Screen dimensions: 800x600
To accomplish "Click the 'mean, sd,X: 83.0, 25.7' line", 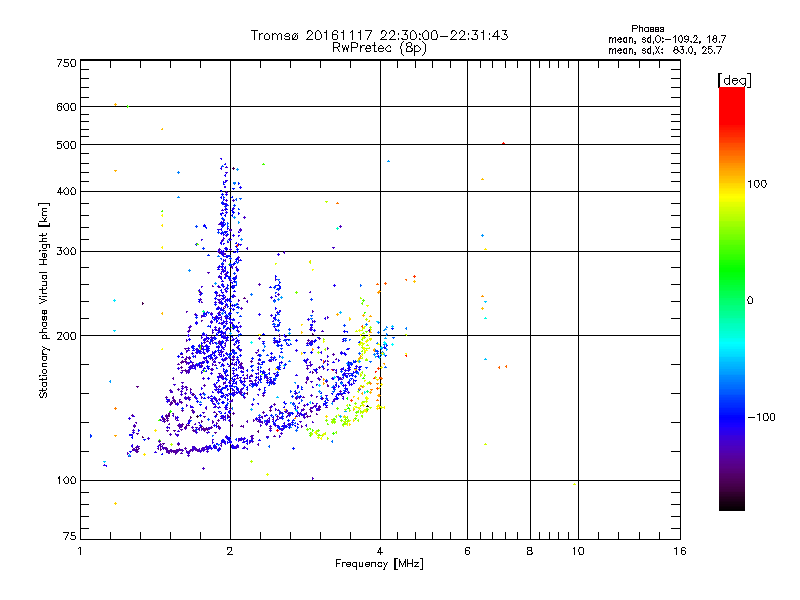I will point(665,50).
